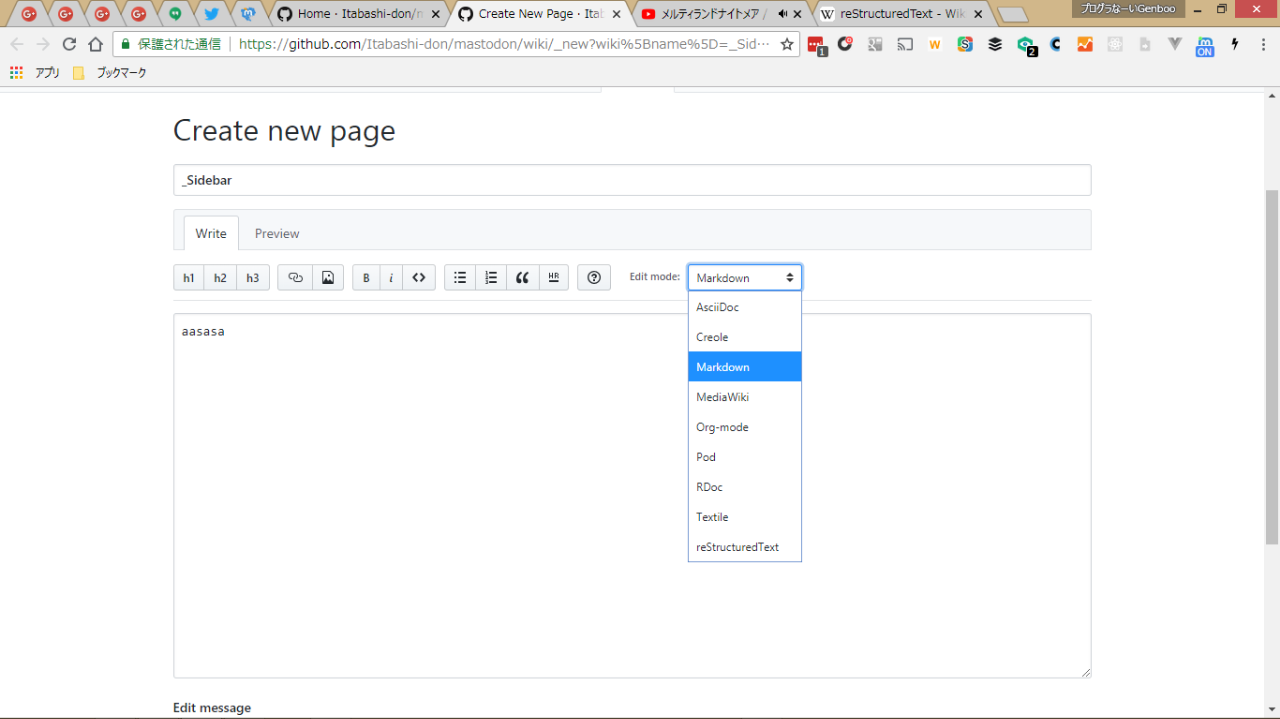Open the formatting help icon
This screenshot has height=719, width=1280.
[594, 278]
